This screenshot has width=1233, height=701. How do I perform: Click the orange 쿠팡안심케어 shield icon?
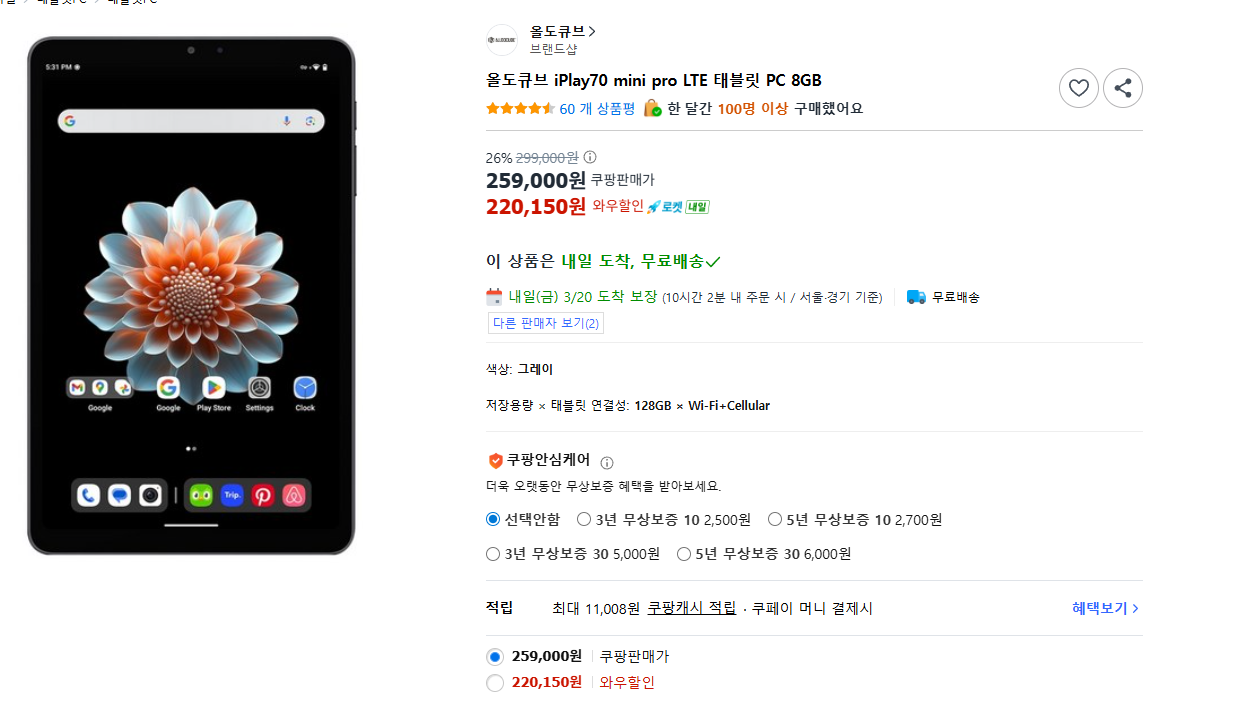coord(495,461)
